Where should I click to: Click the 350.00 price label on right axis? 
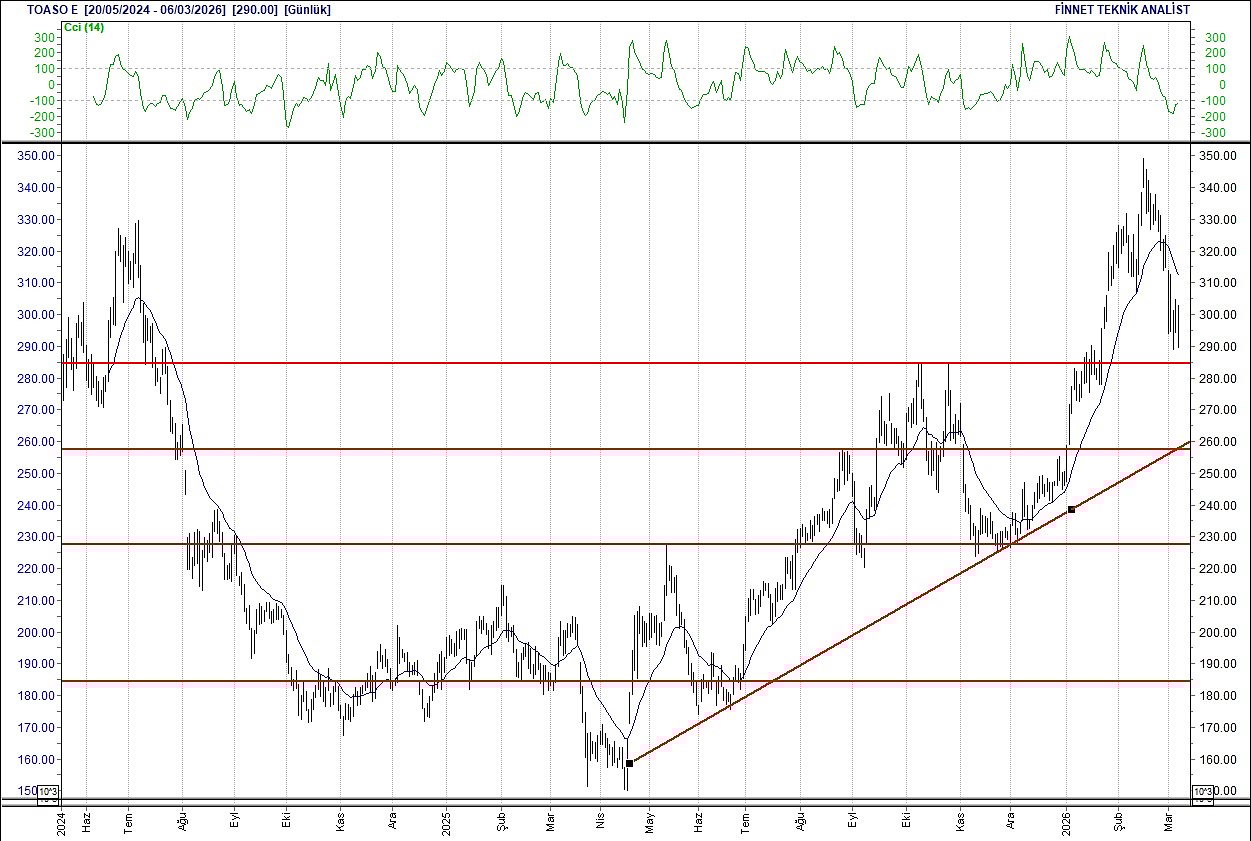(x=1218, y=155)
